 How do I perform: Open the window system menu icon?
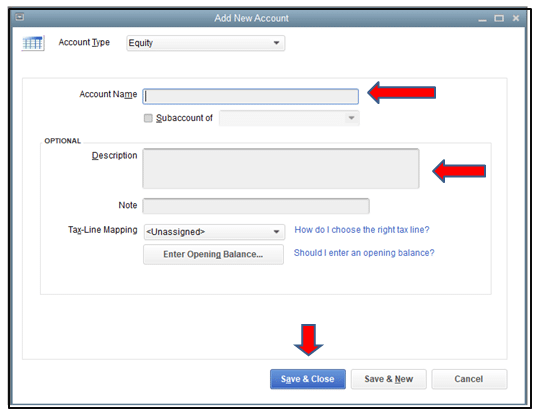pyautogui.click(x=20, y=17)
